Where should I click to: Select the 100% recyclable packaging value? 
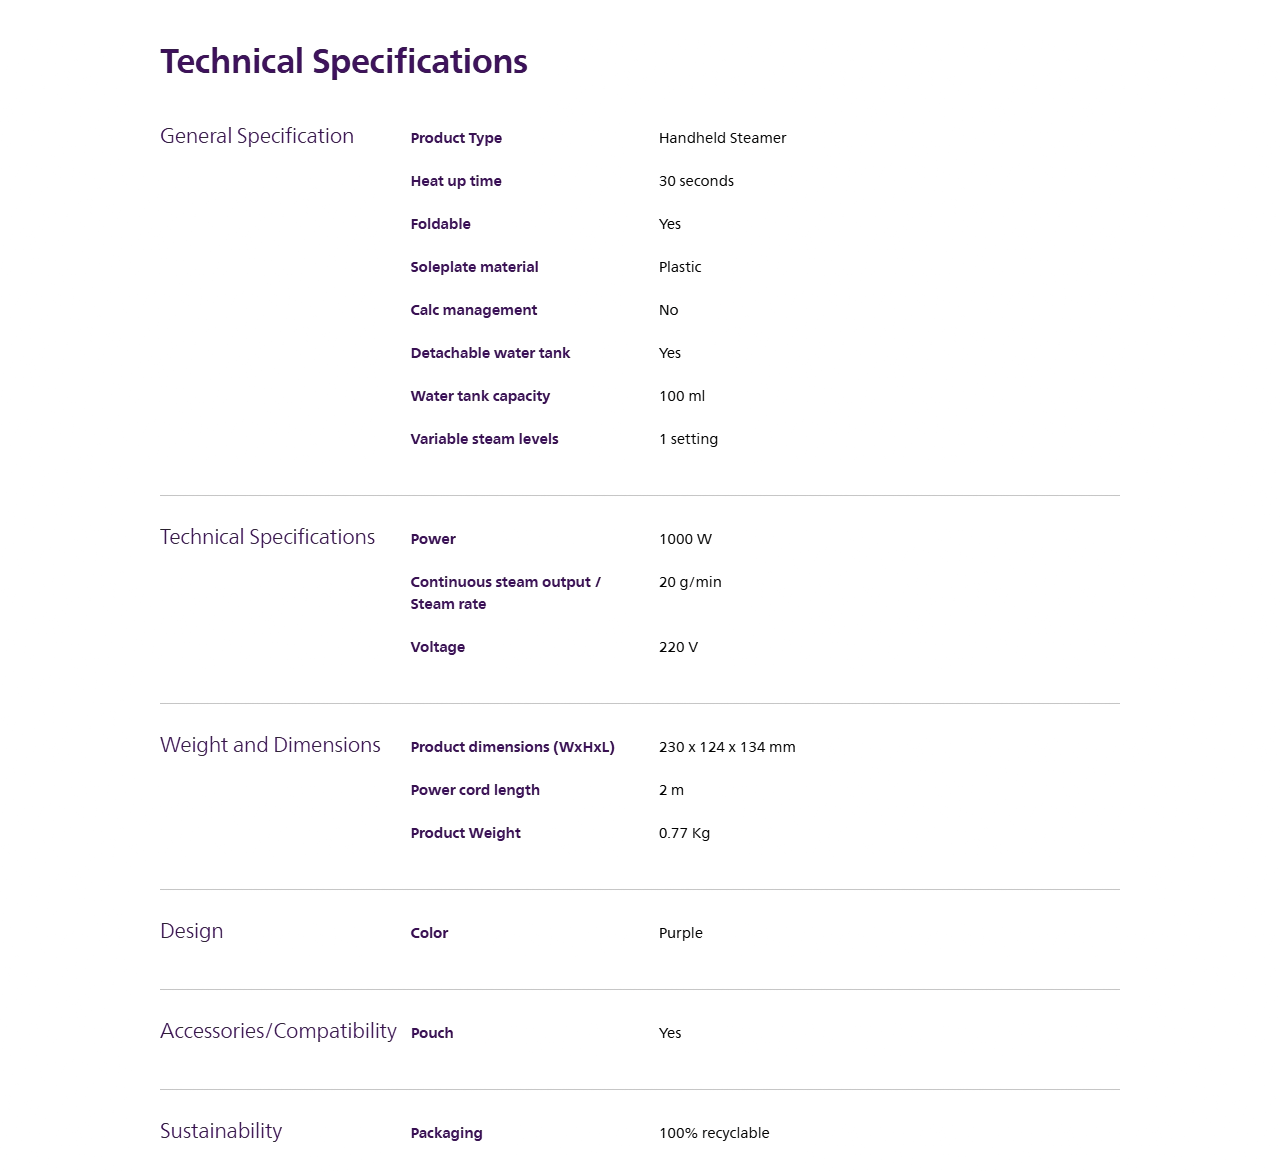714,1133
